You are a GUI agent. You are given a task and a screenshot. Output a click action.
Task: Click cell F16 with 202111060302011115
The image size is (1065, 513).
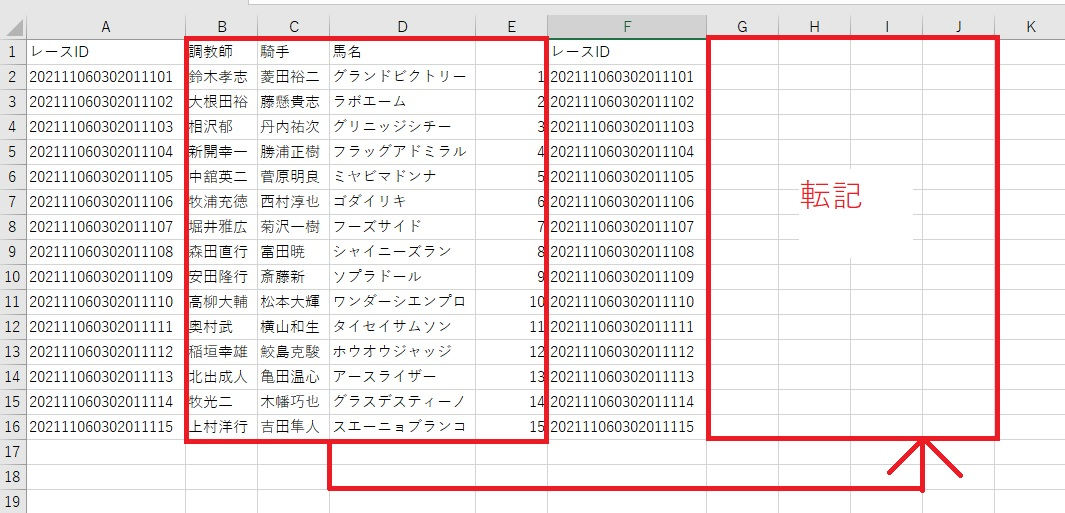[627, 427]
